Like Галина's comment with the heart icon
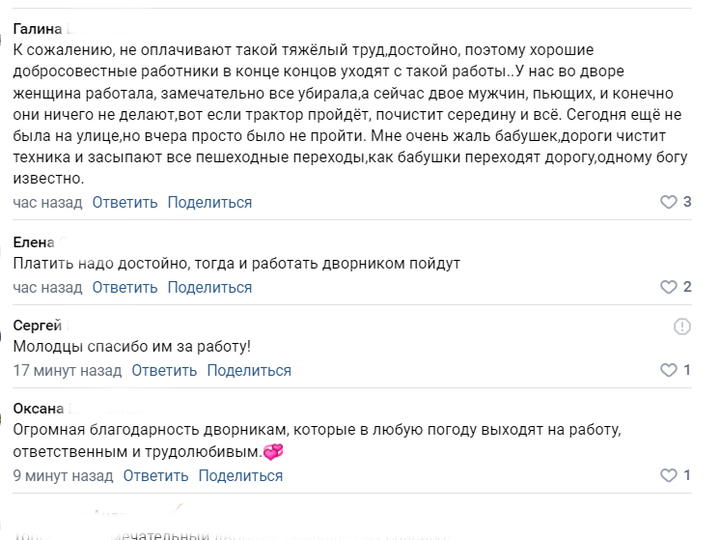 (669, 202)
